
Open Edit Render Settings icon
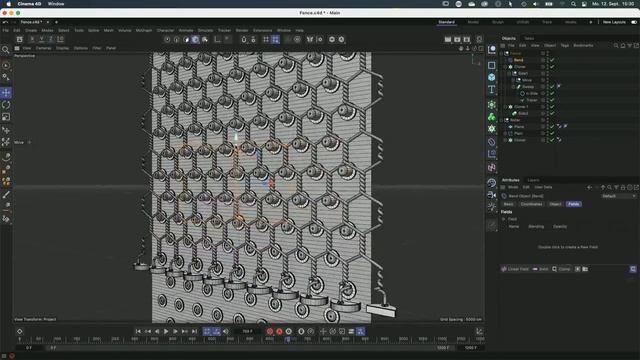(467, 40)
